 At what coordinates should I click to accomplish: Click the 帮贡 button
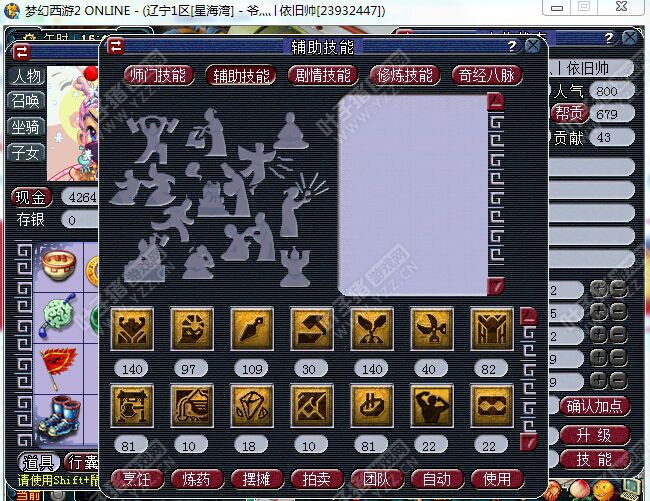[x=569, y=114]
